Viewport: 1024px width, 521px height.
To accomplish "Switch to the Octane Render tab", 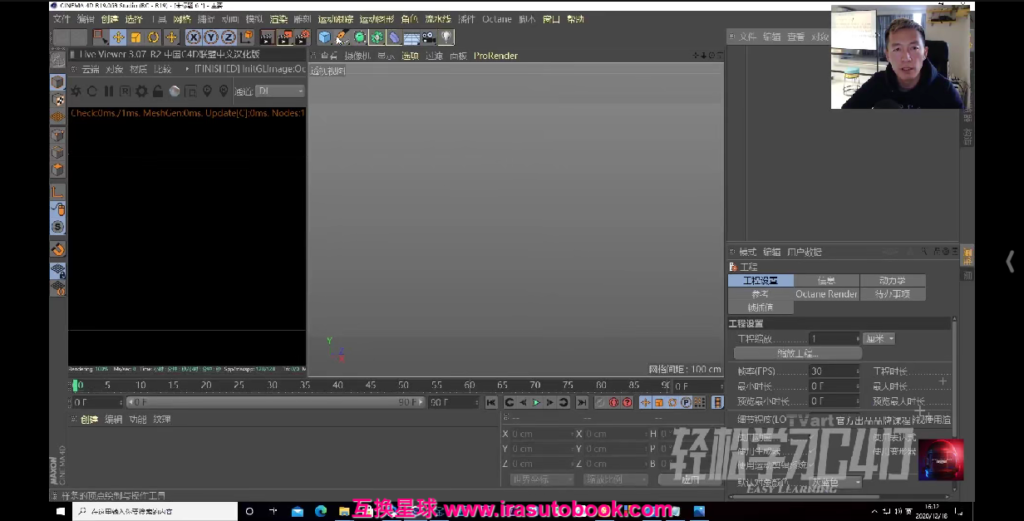I will coord(826,294).
